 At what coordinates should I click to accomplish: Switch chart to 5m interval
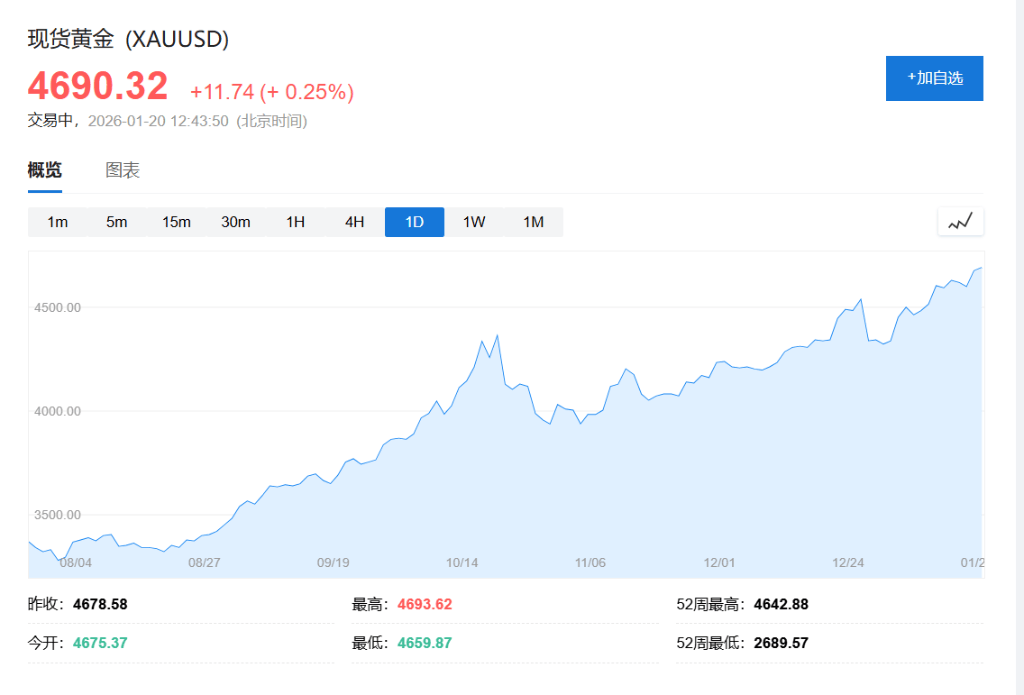pos(117,222)
